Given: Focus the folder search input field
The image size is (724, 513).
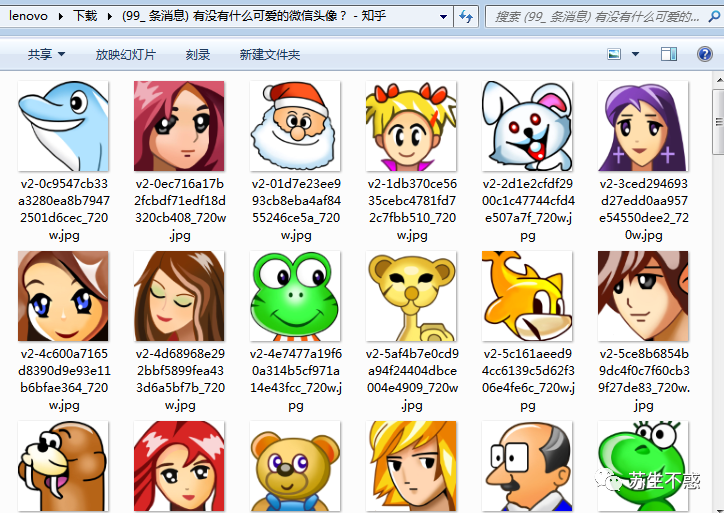Looking at the screenshot, I should tap(598, 17).
